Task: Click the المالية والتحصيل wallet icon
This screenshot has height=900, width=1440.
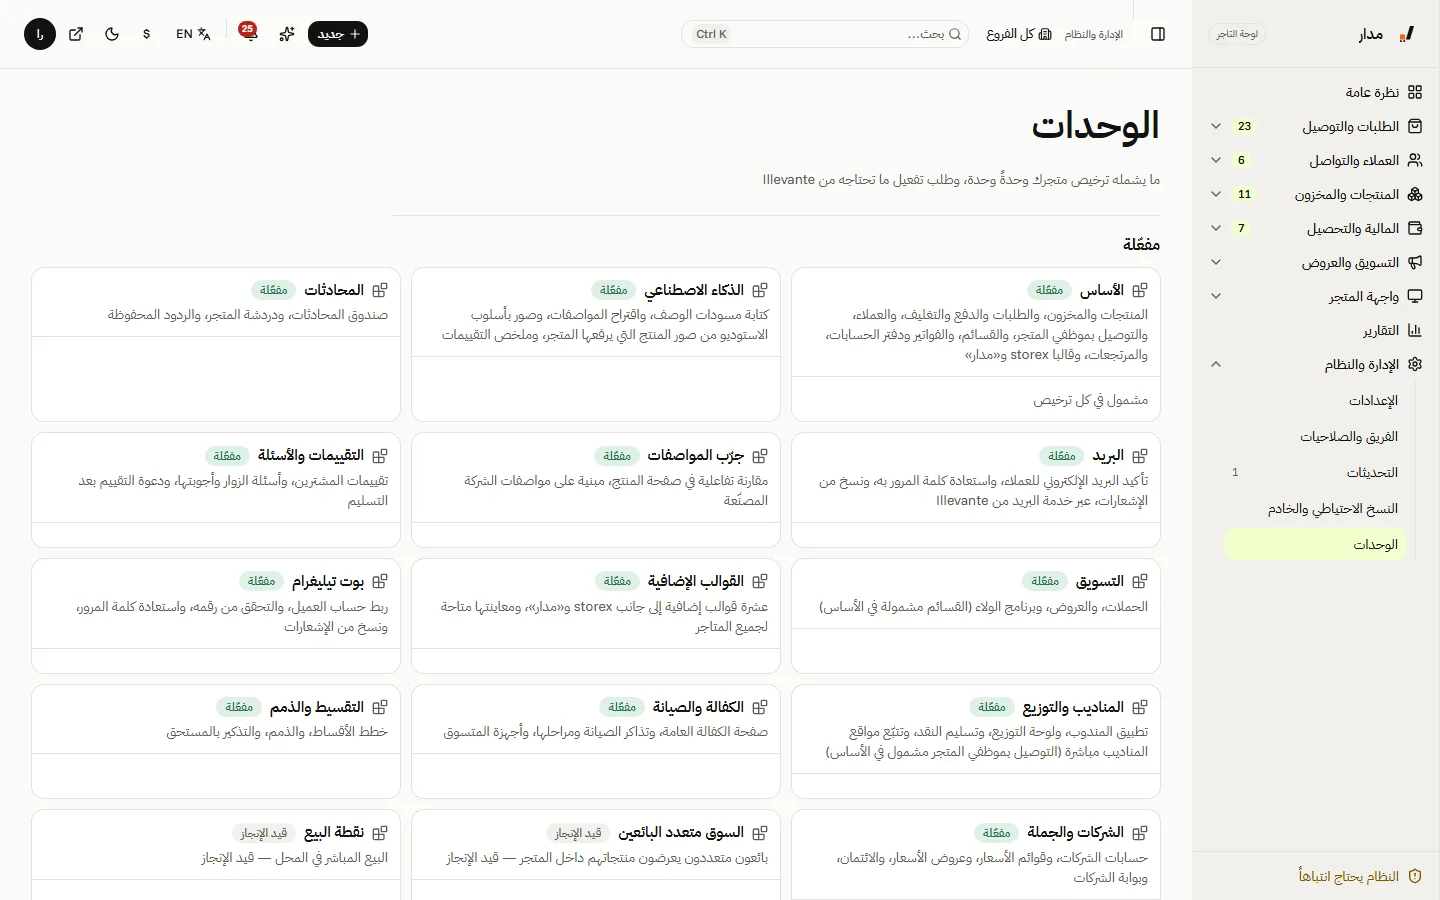Action: pyautogui.click(x=1415, y=228)
